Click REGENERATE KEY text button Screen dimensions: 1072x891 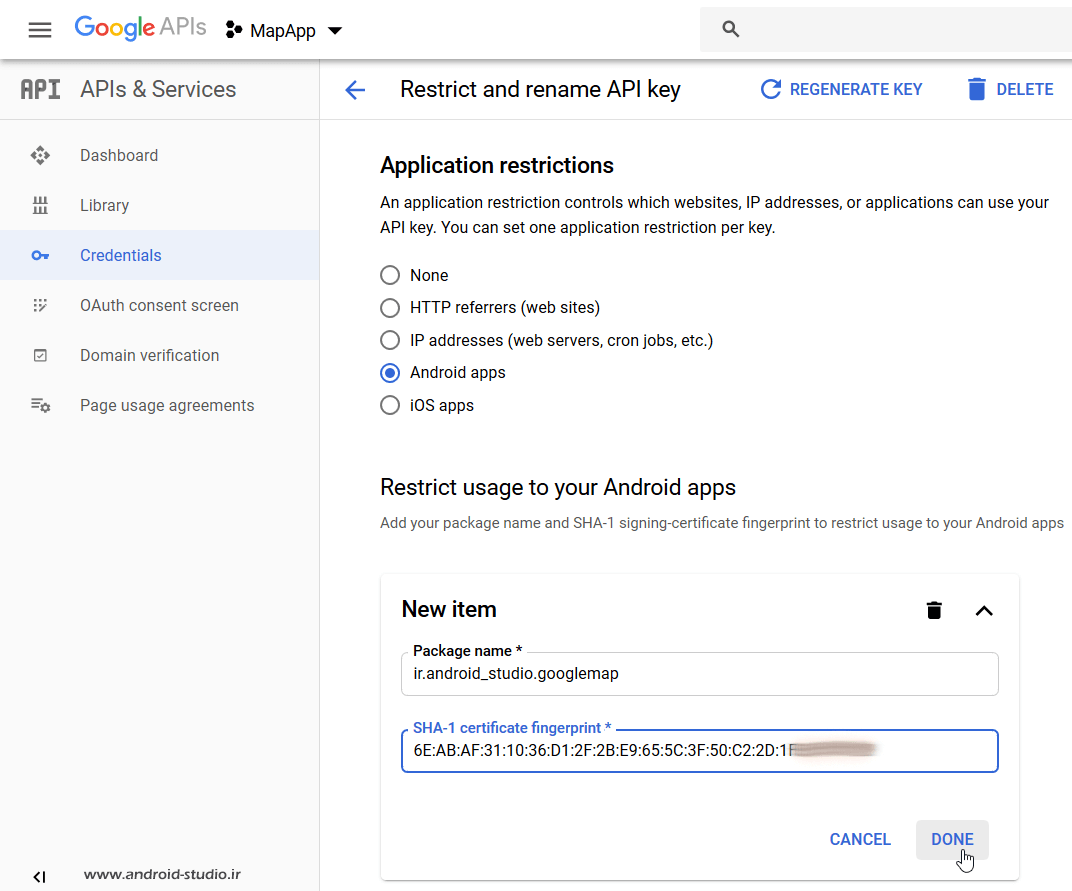pyautogui.click(x=855, y=90)
